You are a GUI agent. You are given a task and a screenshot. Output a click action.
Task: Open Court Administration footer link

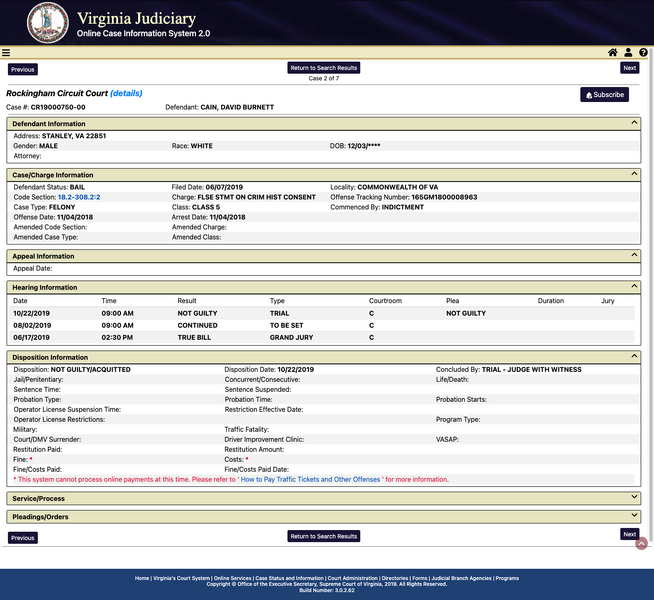click(x=352, y=578)
